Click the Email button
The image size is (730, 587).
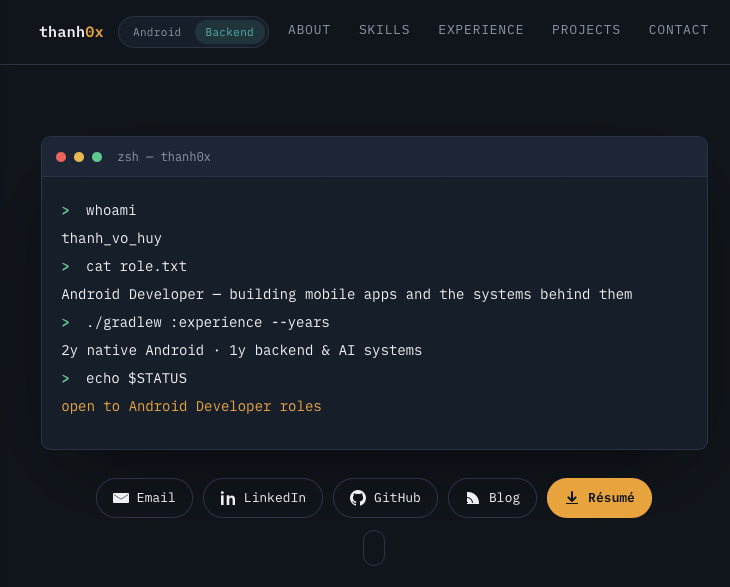coord(144,498)
